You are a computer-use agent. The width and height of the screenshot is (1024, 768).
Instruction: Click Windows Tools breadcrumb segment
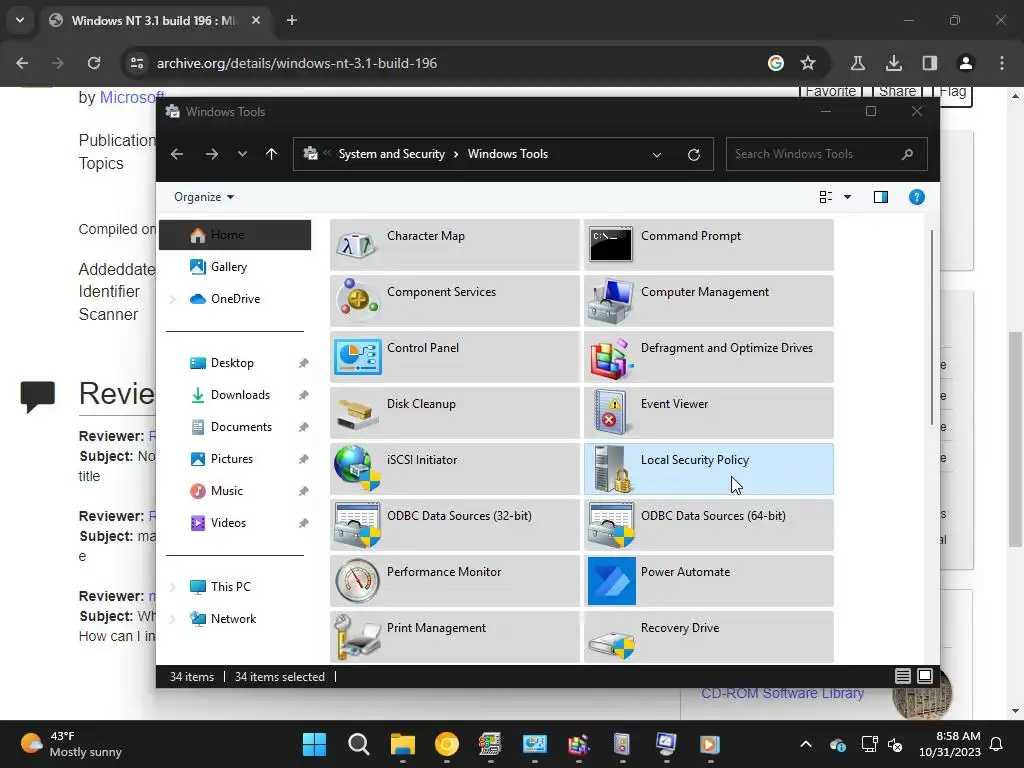click(x=507, y=154)
